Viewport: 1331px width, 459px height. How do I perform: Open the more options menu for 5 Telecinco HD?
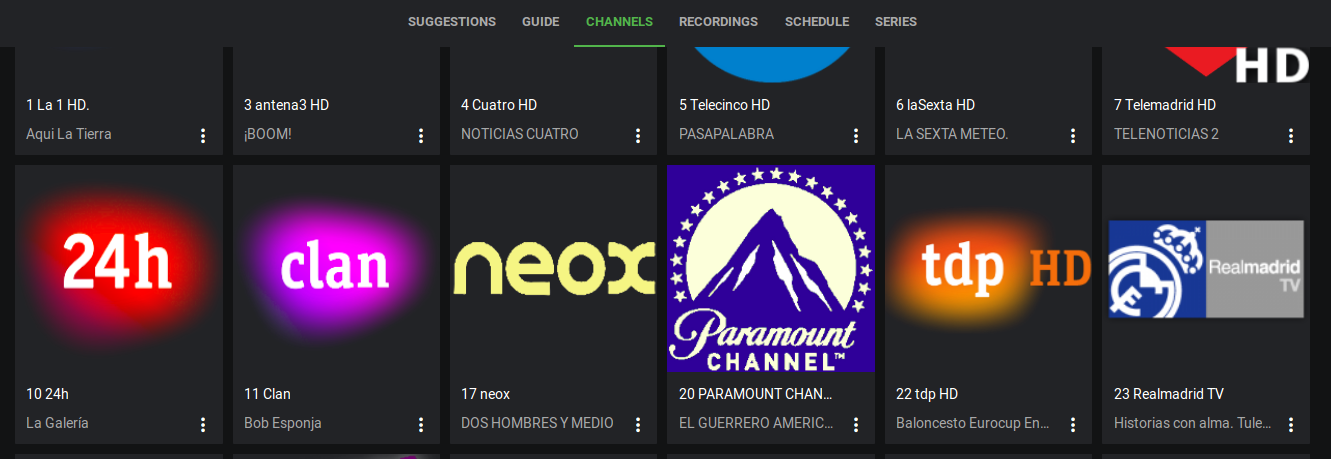click(856, 135)
